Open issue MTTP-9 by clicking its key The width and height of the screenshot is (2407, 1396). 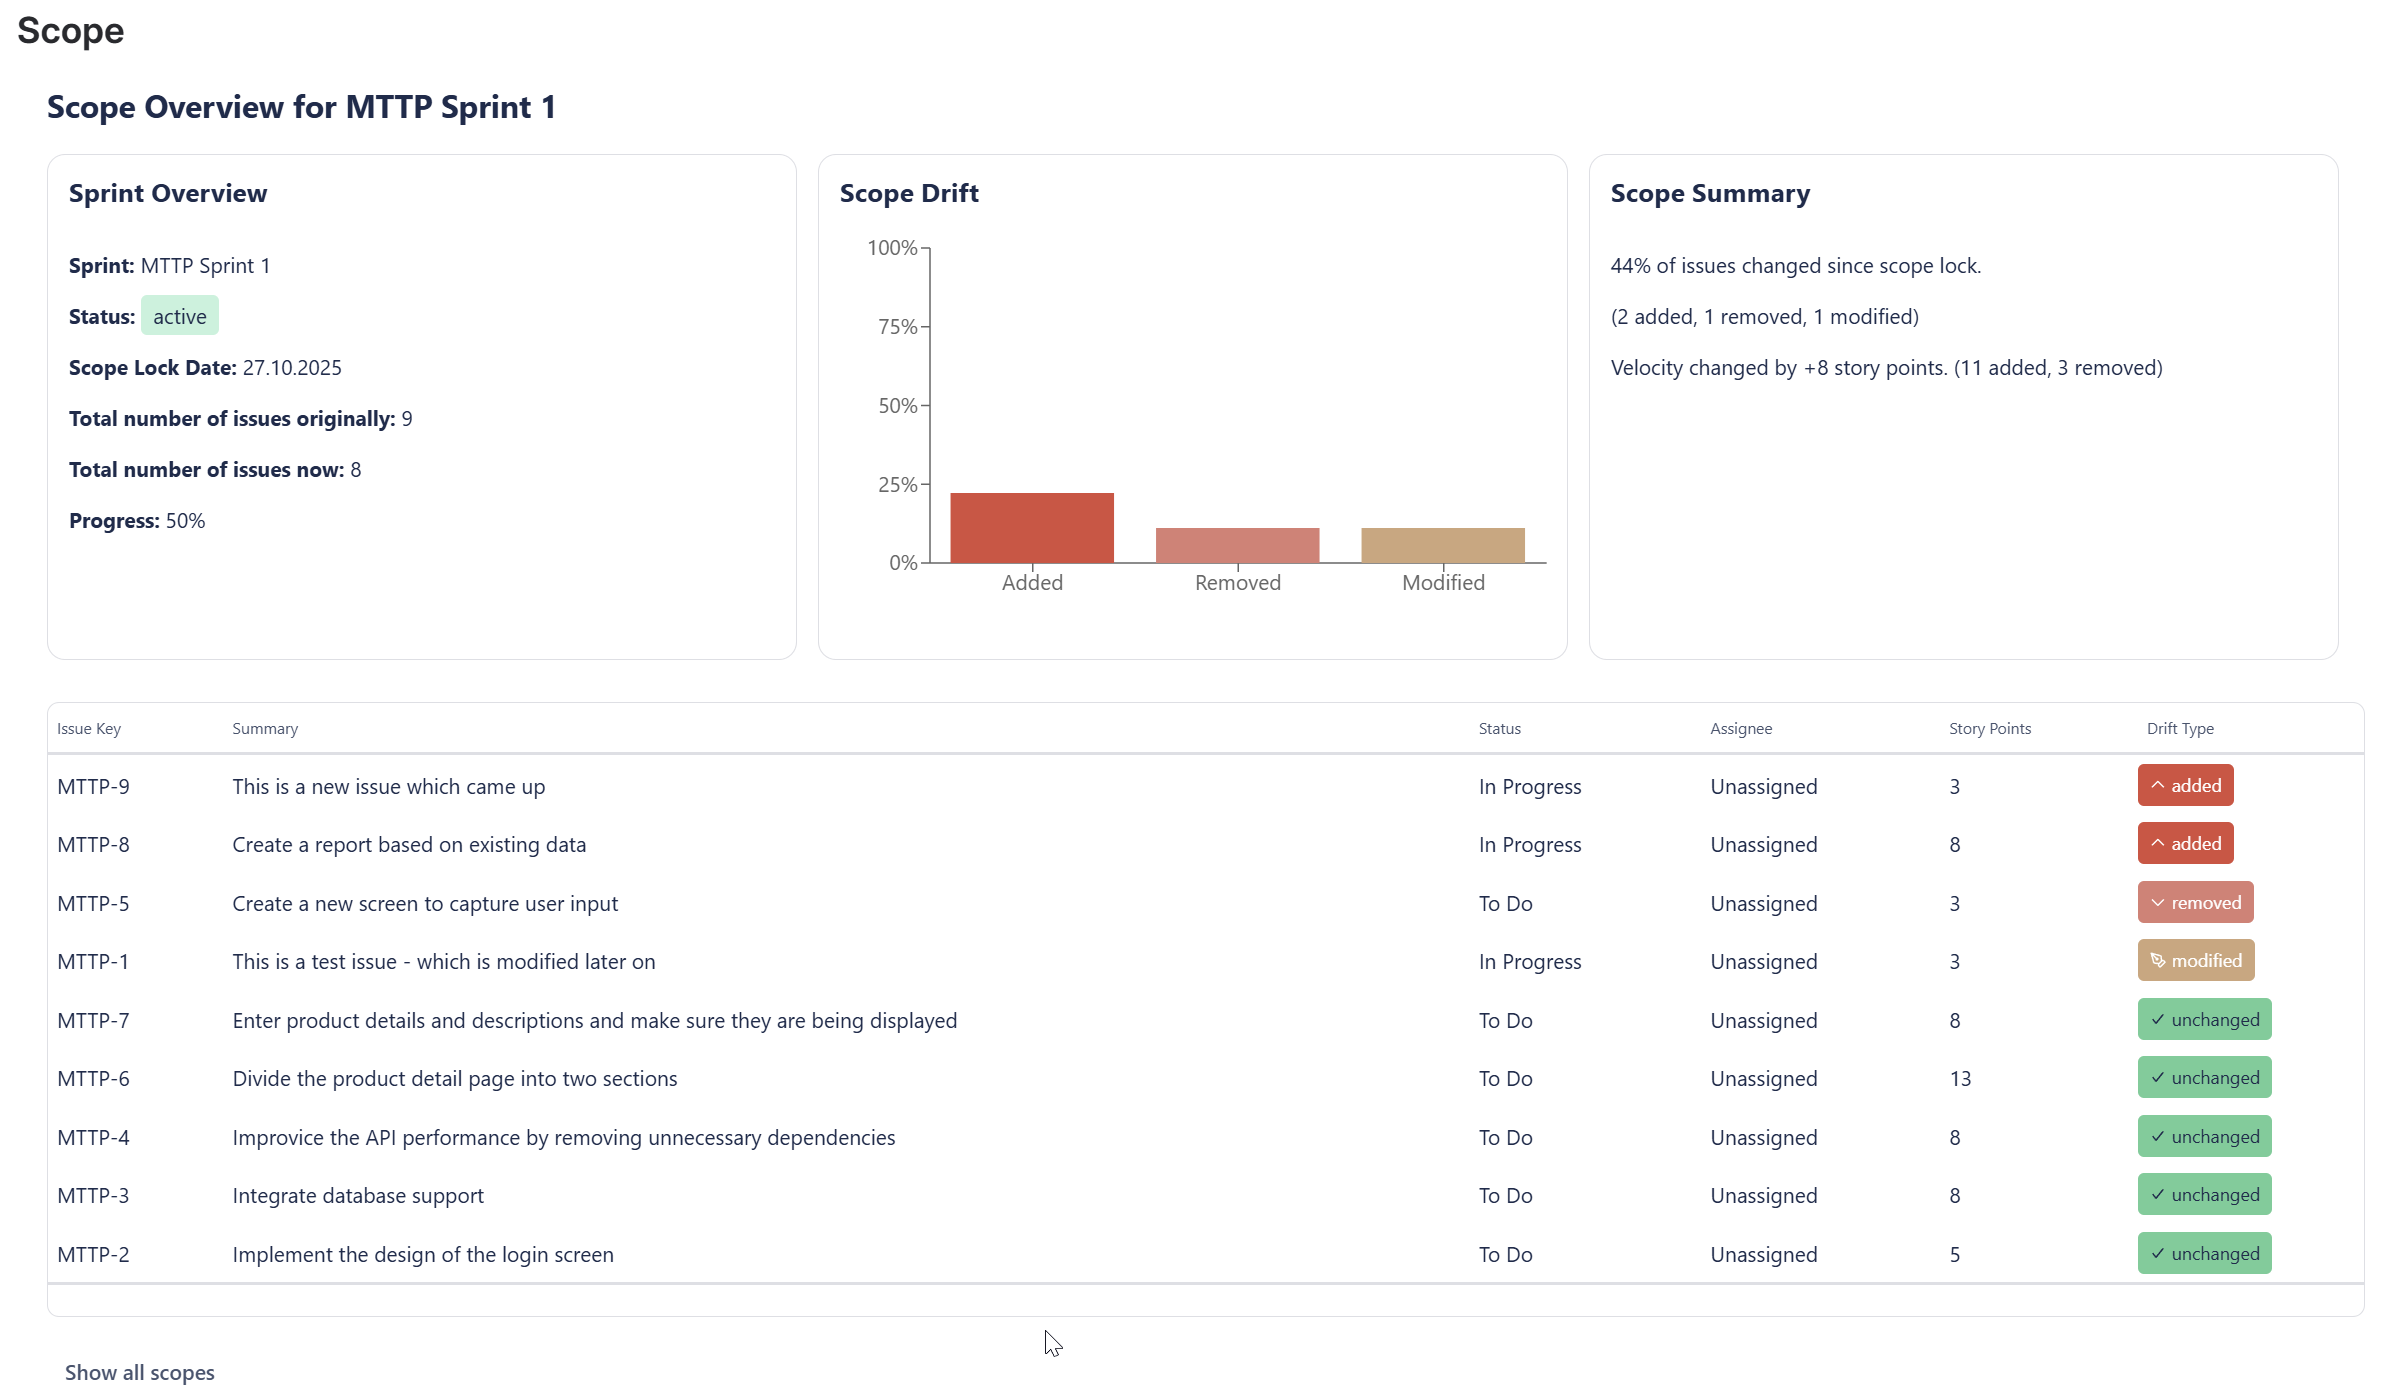(93, 786)
